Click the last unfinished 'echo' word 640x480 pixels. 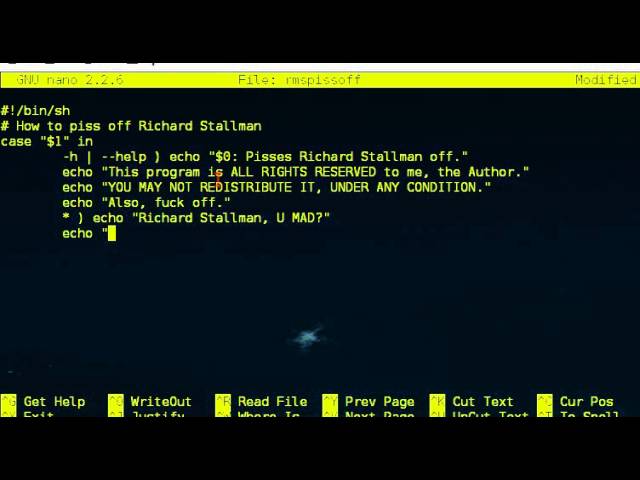click(x=77, y=233)
